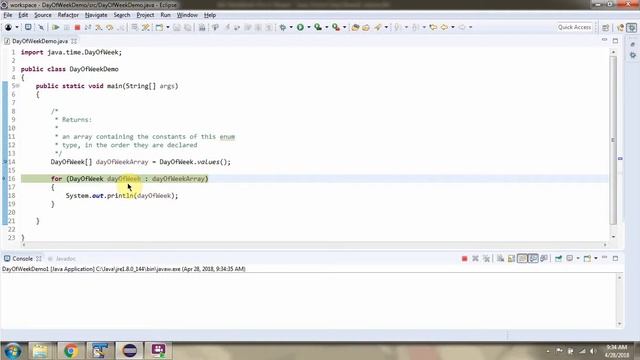The width and height of the screenshot is (640, 360).
Task: Click the Debug bug icon in toolbar
Action: 282,27
